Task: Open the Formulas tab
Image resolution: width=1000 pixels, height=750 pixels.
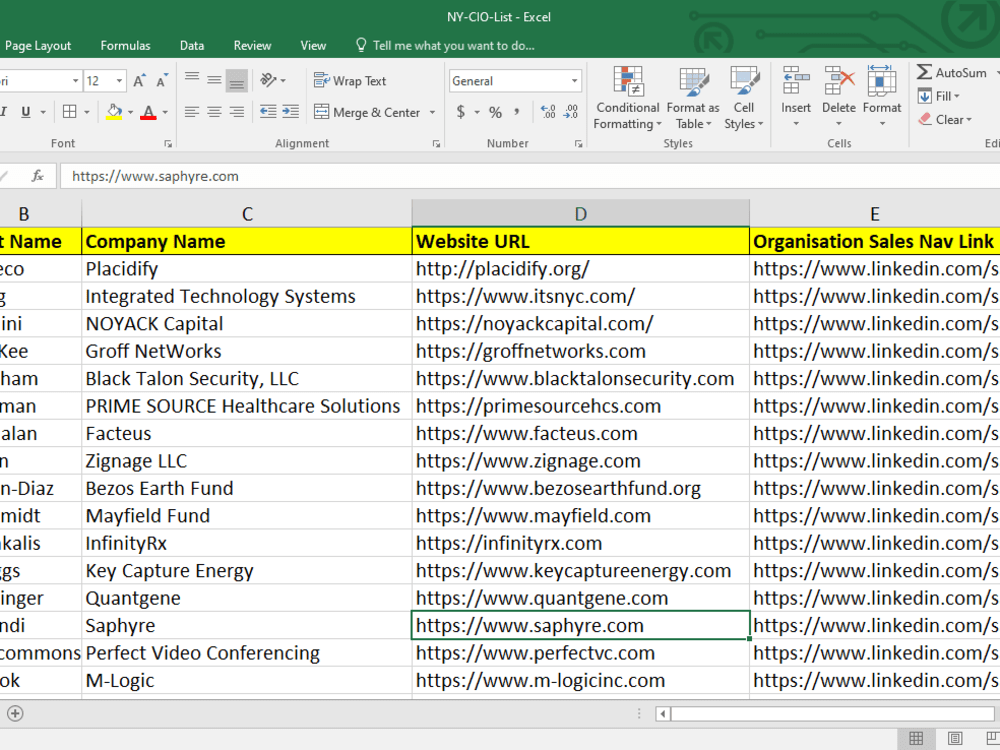Action: [126, 45]
